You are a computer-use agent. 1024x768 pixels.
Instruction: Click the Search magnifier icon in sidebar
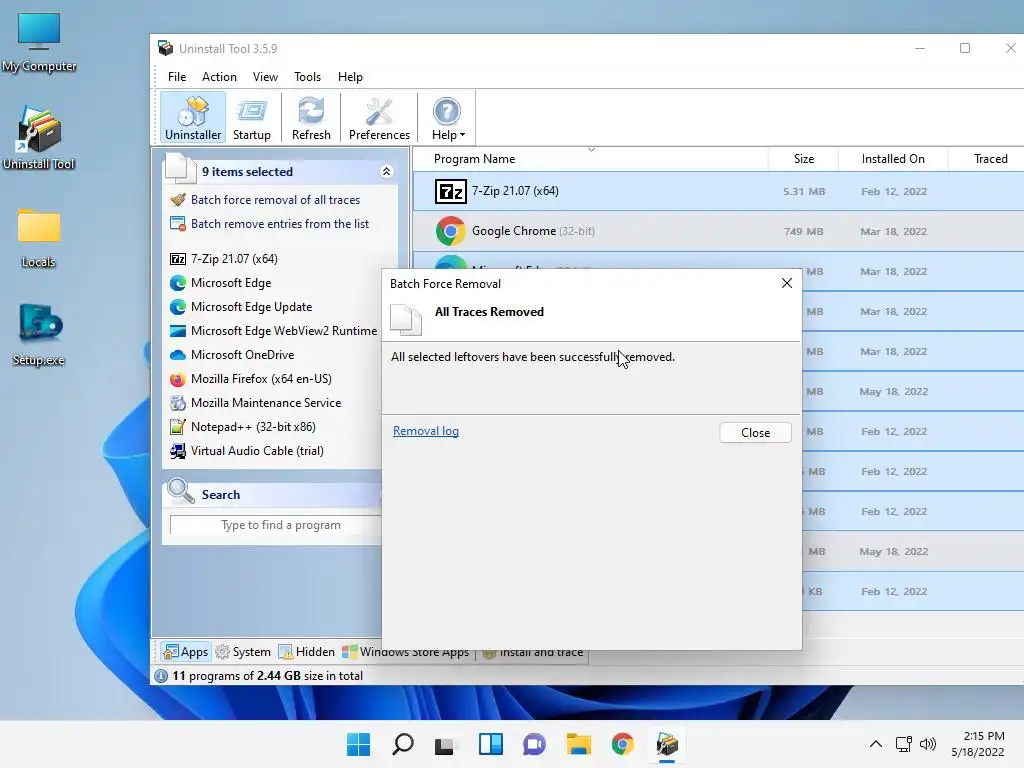click(180, 492)
